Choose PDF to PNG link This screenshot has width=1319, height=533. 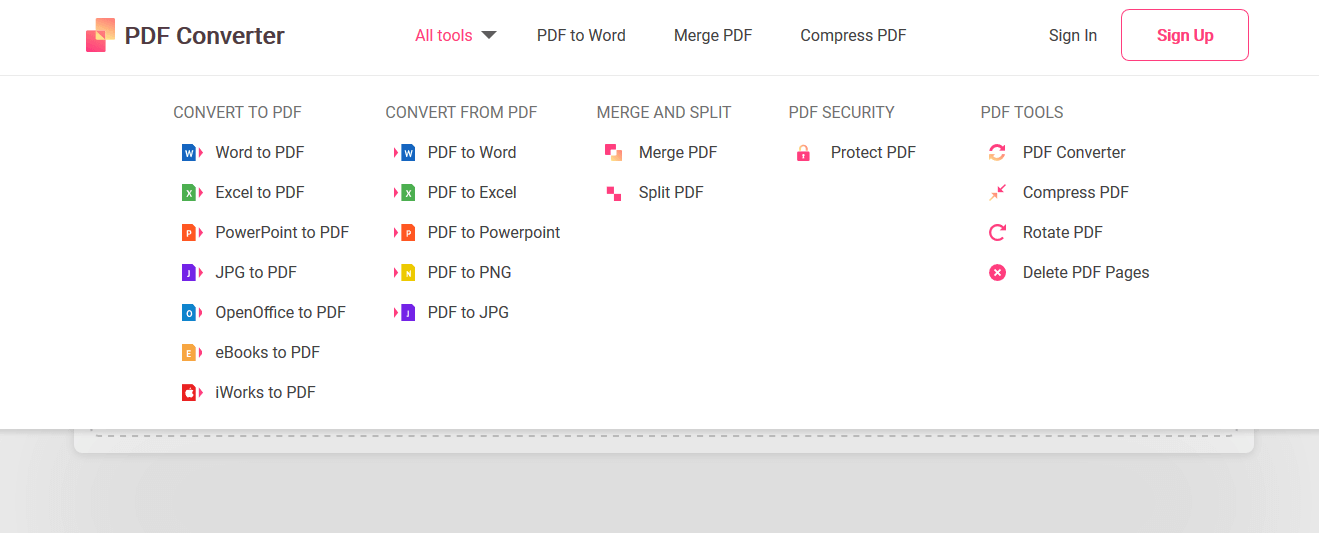pos(469,272)
